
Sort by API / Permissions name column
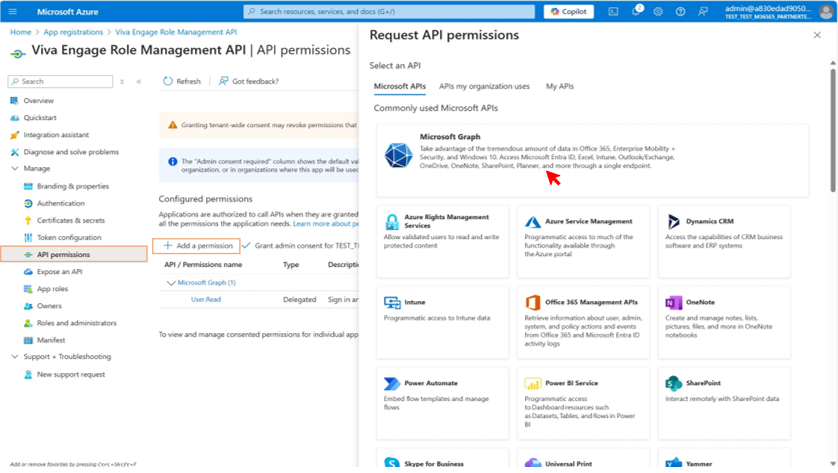(203, 265)
